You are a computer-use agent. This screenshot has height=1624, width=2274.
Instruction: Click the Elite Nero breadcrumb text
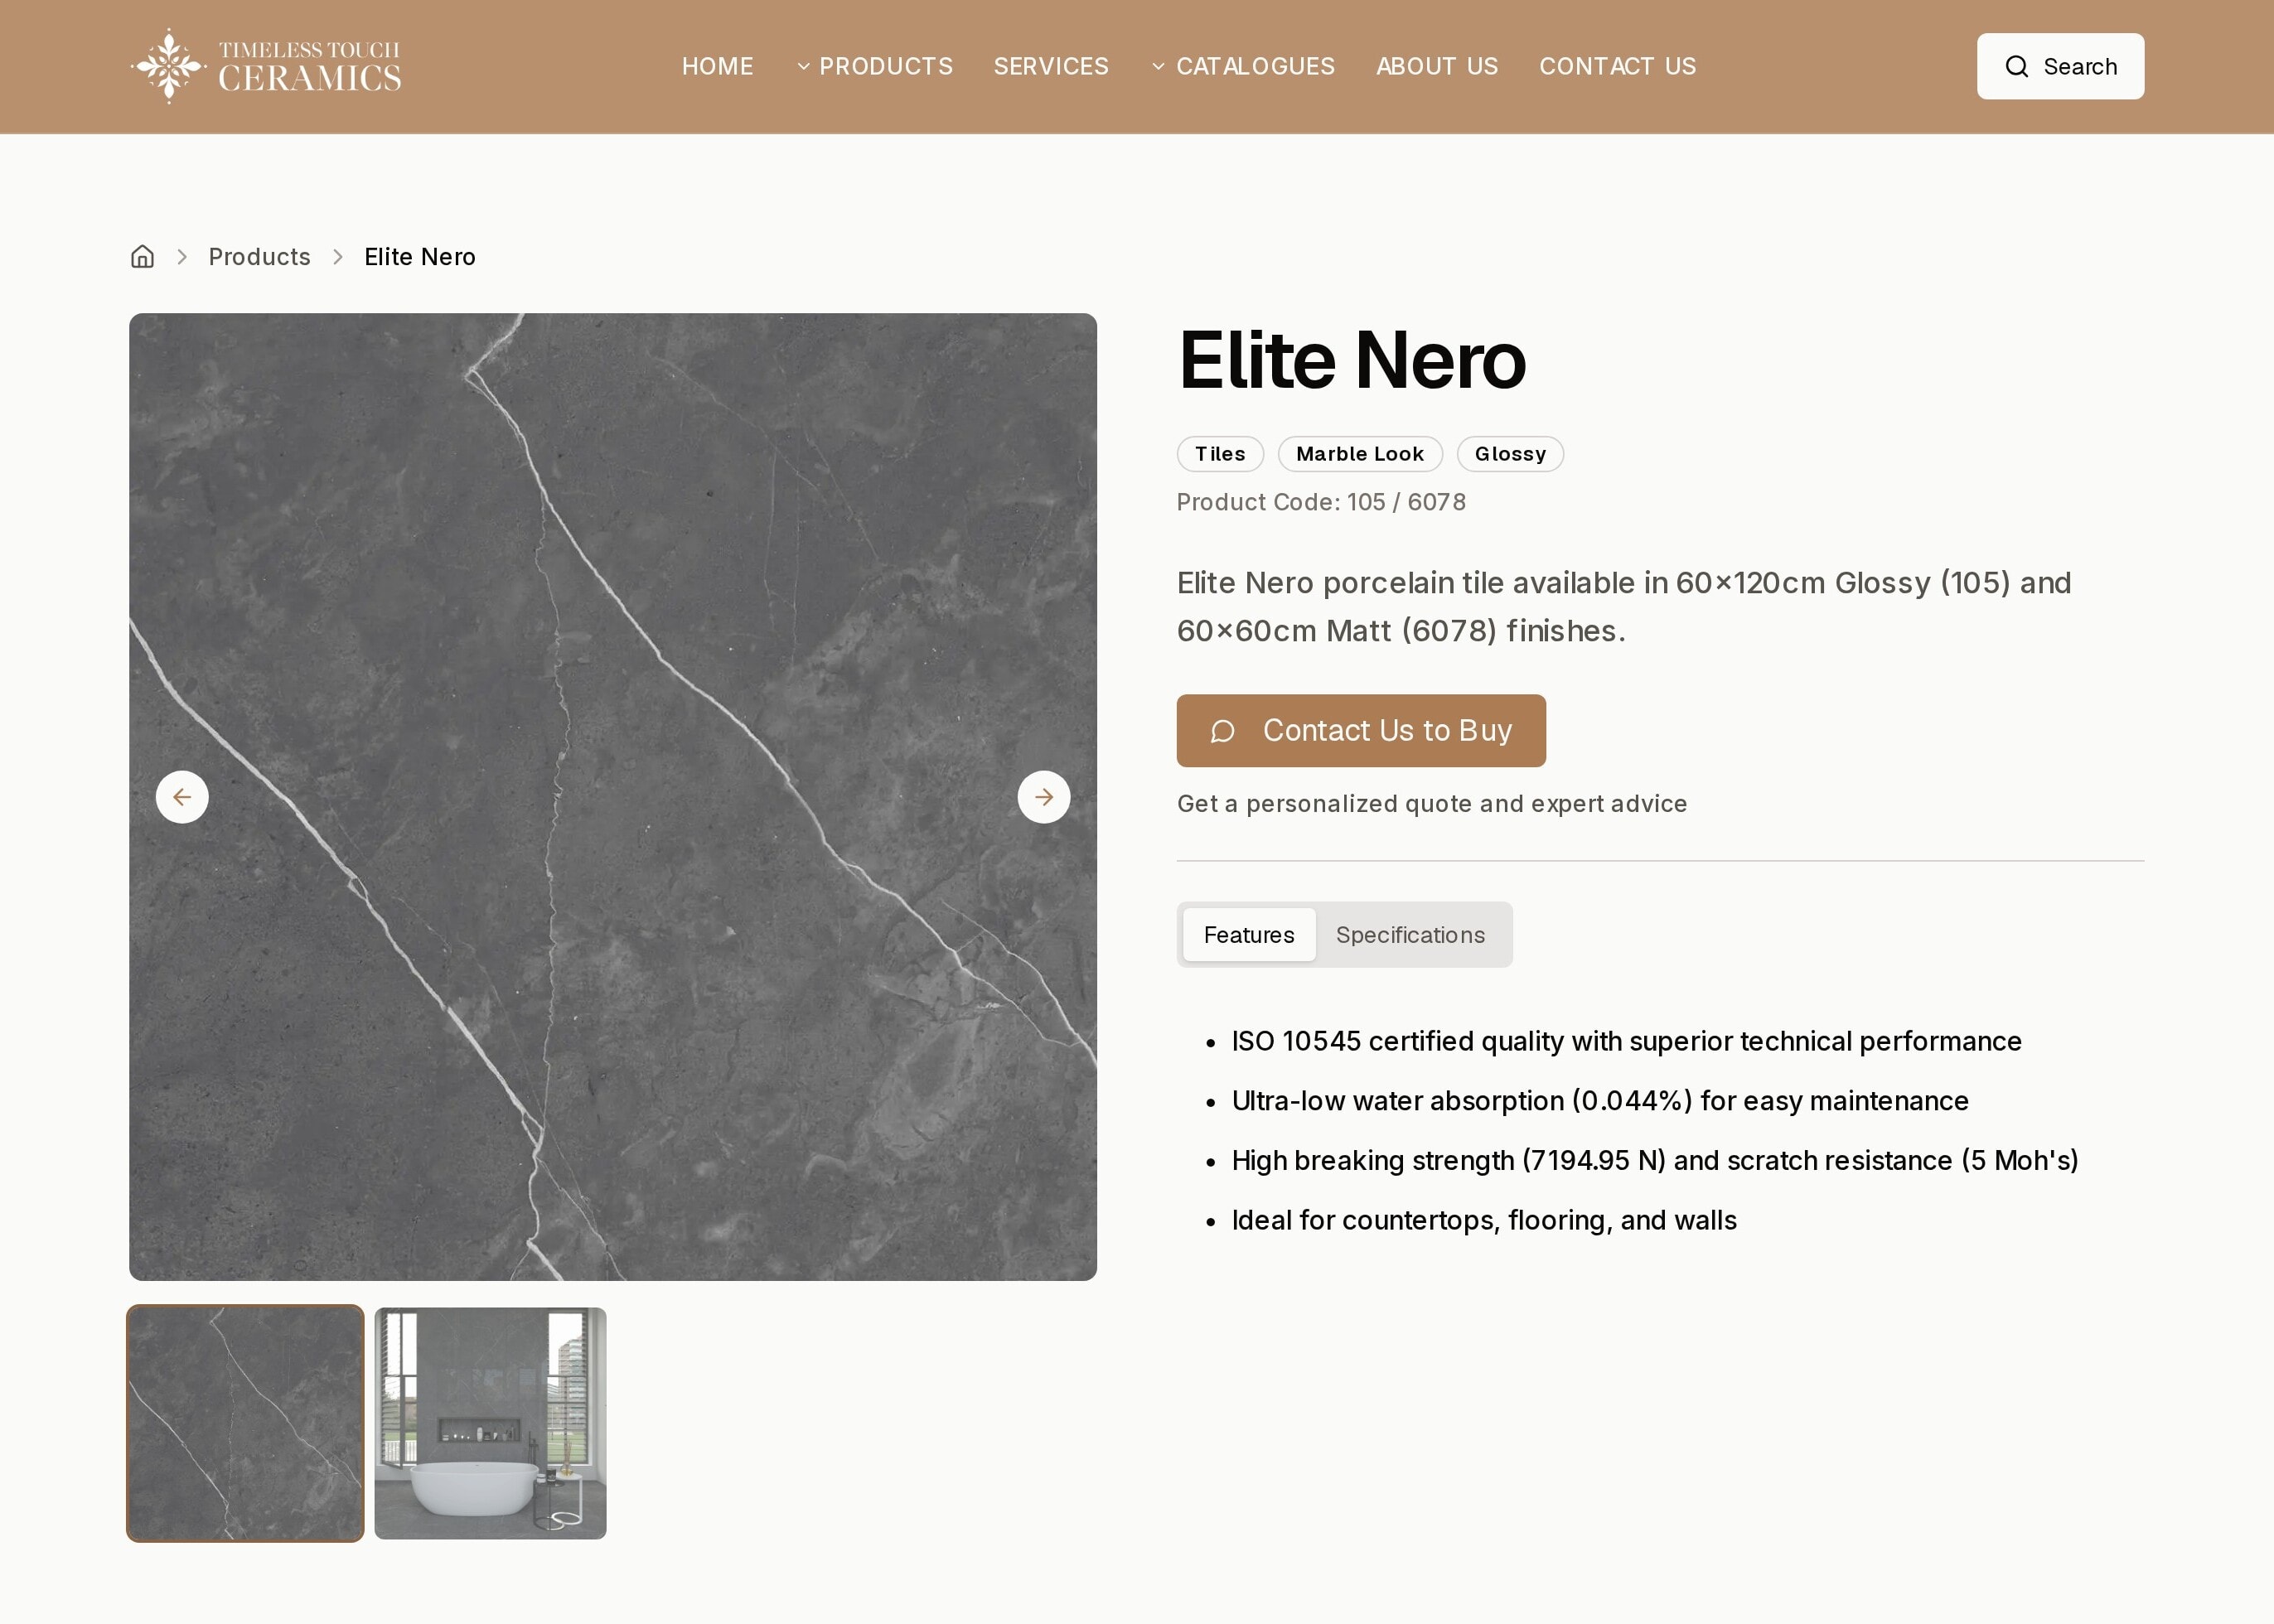[x=420, y=257]
